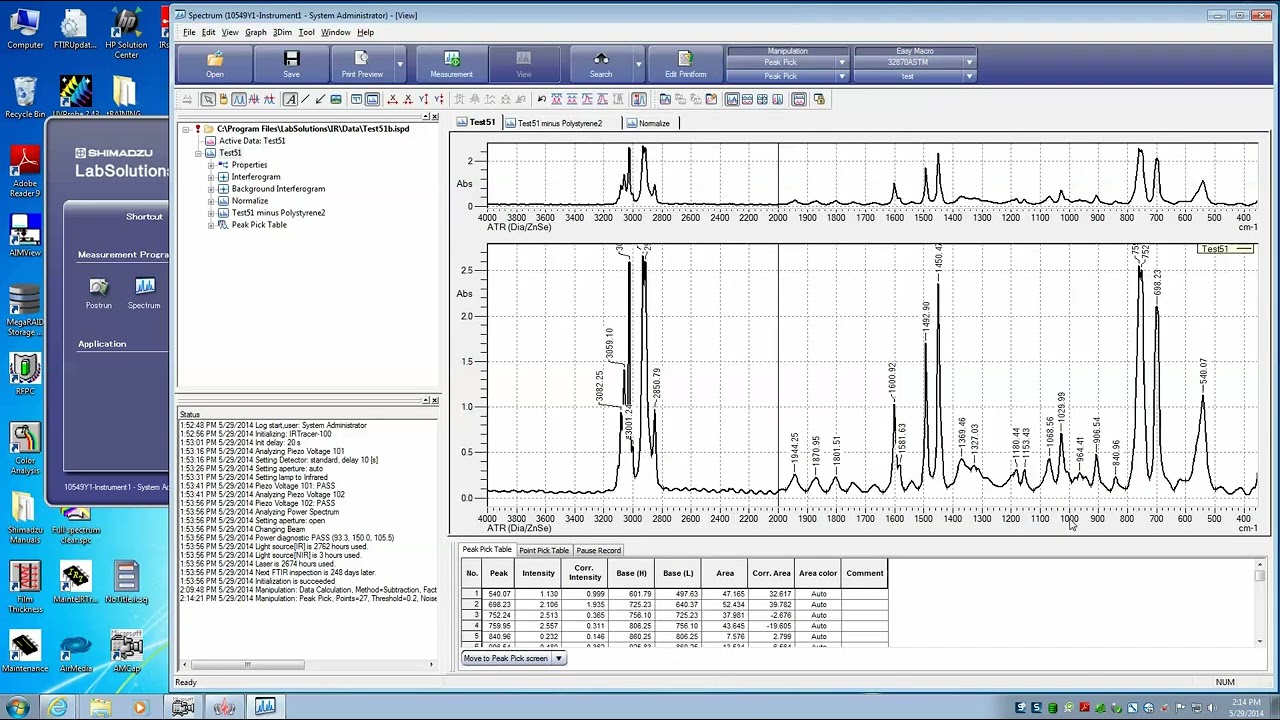The width and height of the screenshot is (1280, 720).
Task: Open Internet Explorer from the taskbar
Action: pos(58,707)
